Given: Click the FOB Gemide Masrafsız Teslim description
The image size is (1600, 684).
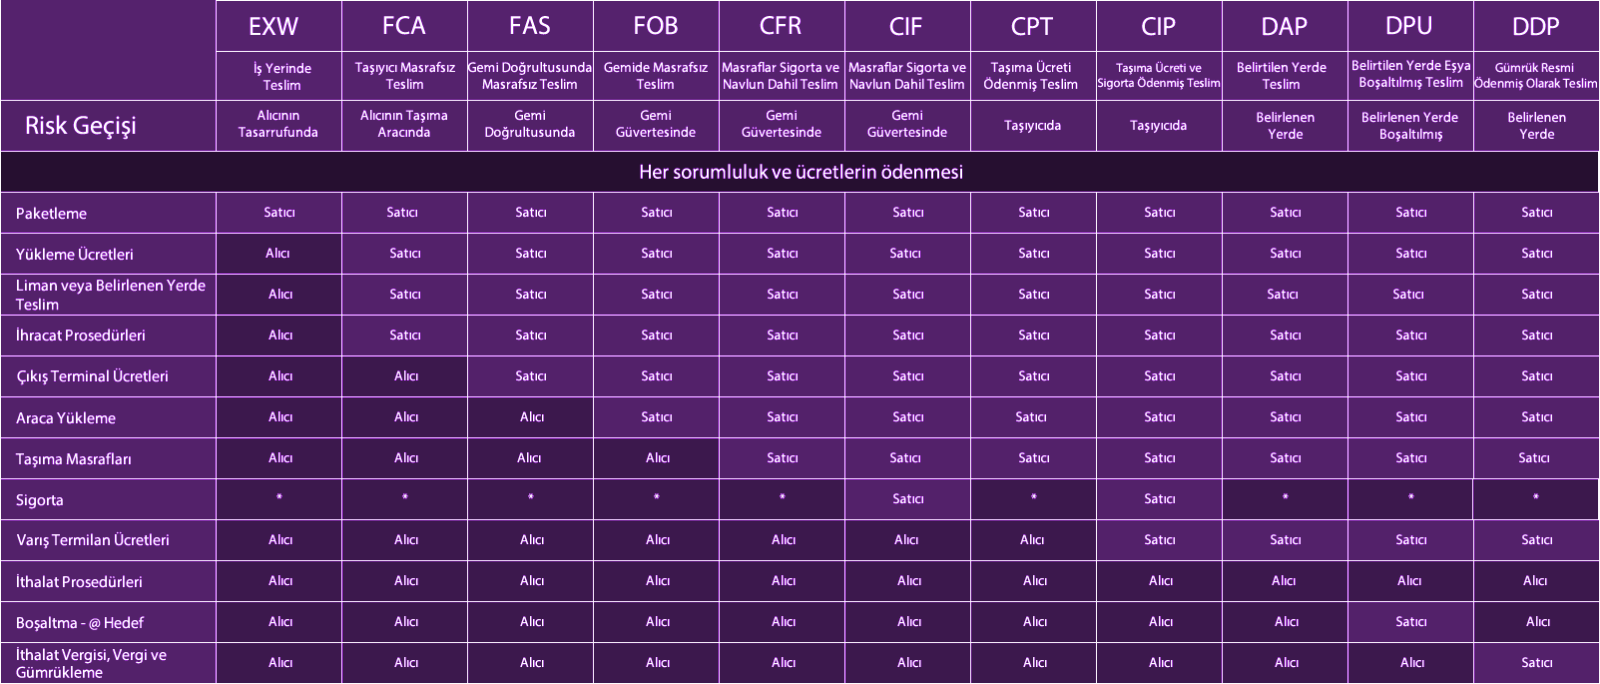Looking at the screenshot, I should pos(655,76).
